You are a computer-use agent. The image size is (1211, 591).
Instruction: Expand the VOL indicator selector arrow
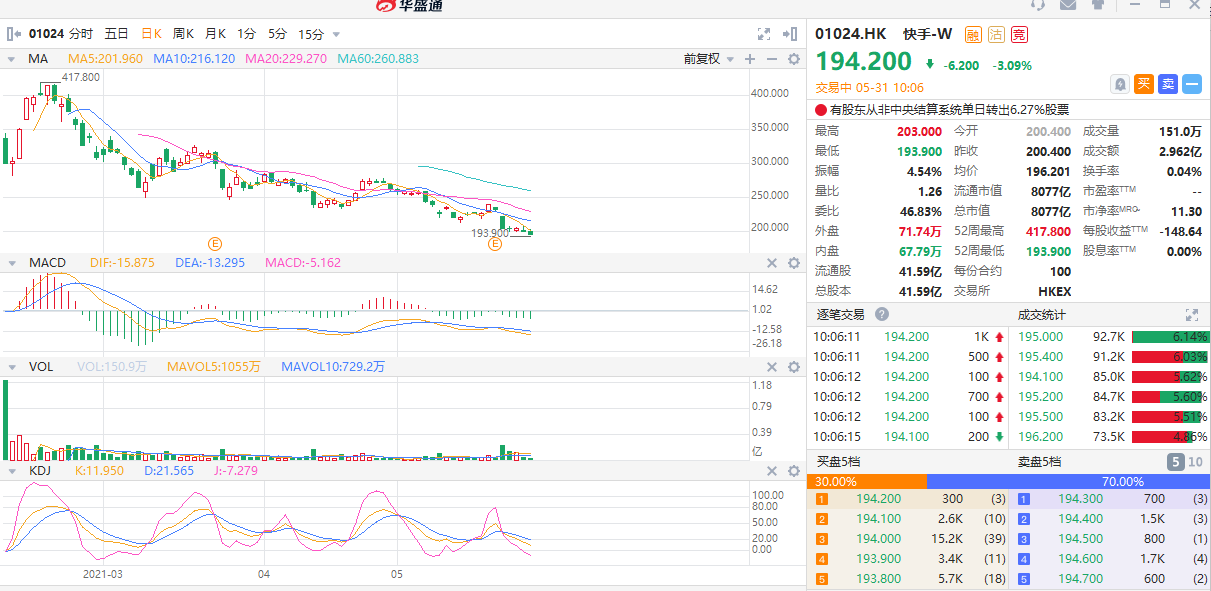12,367
